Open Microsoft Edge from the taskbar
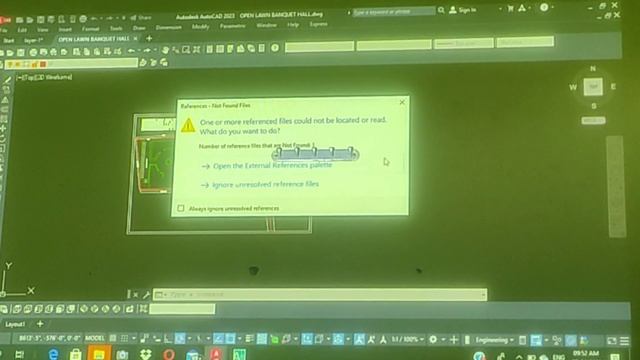This screenshot has width=640, height=360. point(53,354)
